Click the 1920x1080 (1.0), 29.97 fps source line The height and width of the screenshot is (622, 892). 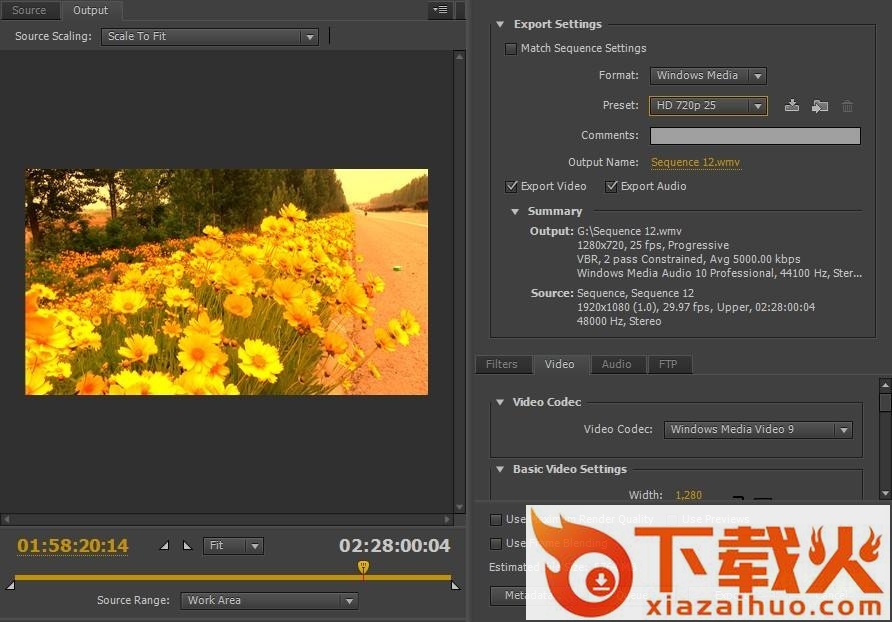pyautogui.click(x=696, y=307)
